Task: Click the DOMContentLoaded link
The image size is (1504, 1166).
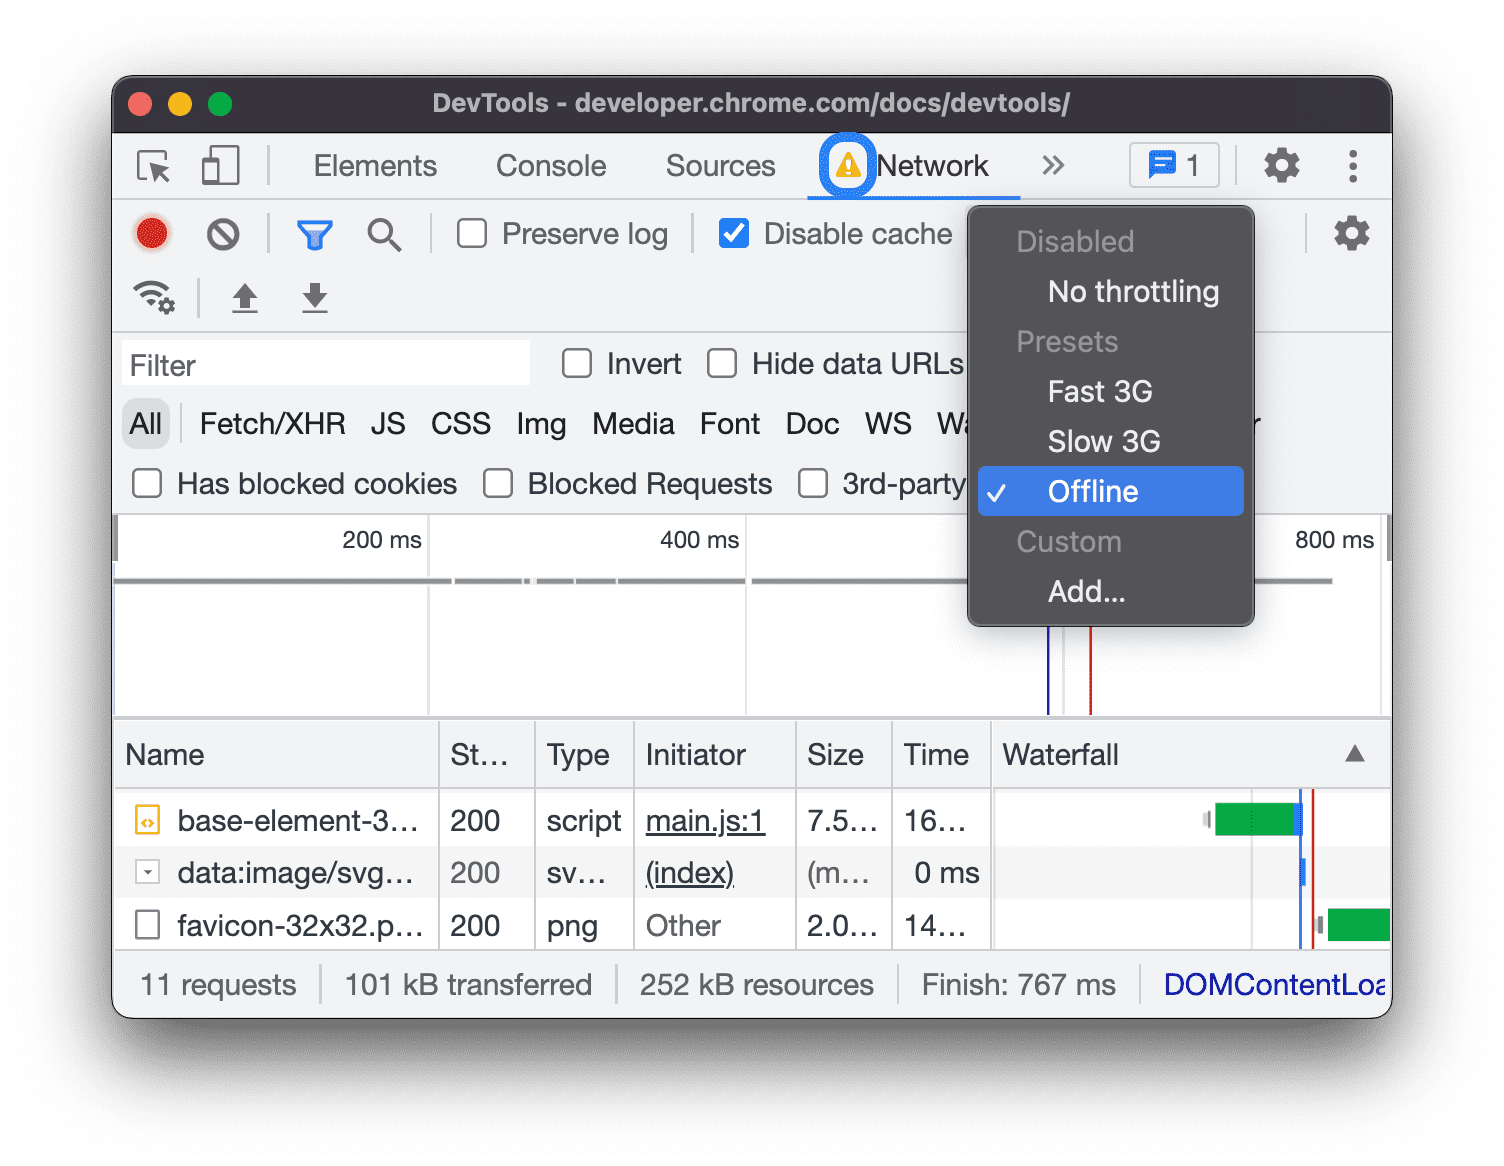Action: point(1272,984)
